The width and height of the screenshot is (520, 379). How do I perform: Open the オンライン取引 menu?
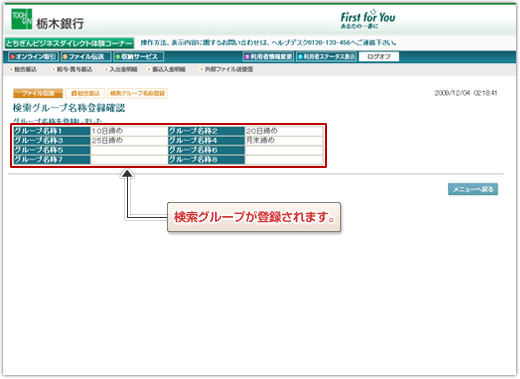(33, 57)
